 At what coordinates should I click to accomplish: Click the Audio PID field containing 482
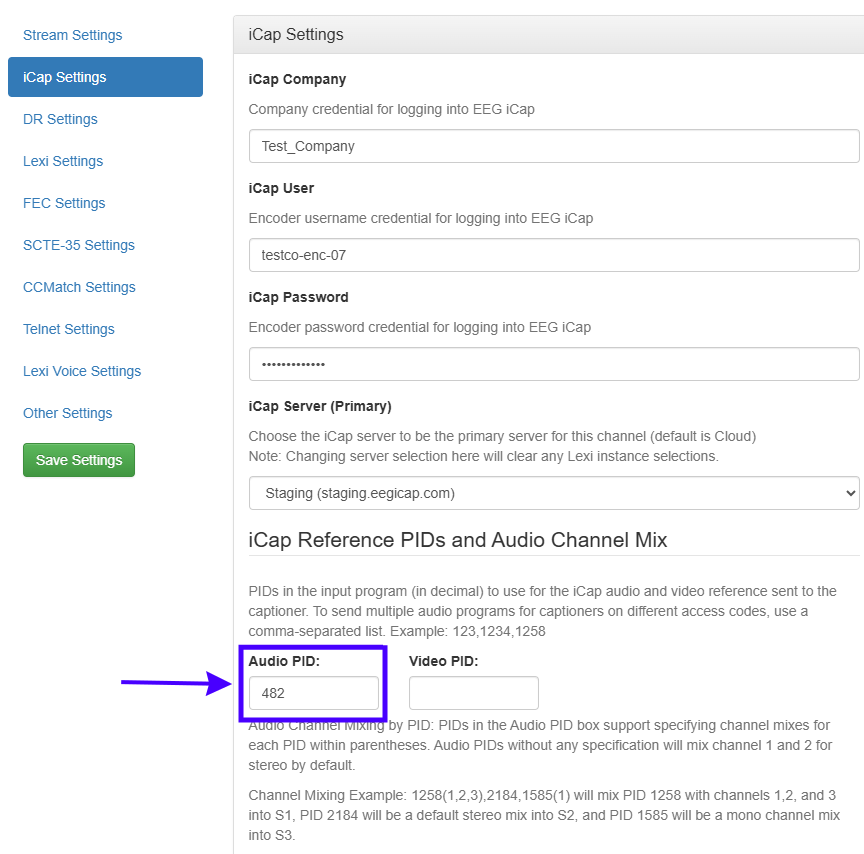tap(314, 693)
